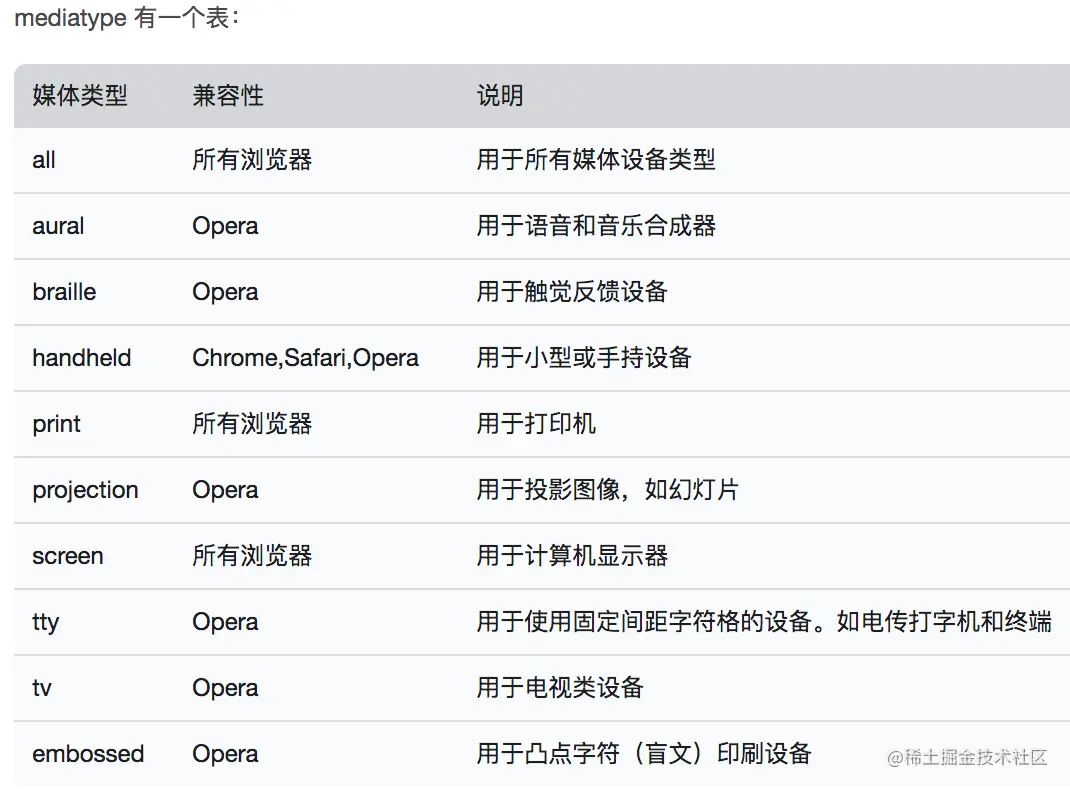The width and height of the screenshot is (1070, 790).
Task: Select the "tv" media type cell
Action: [42, 688]
